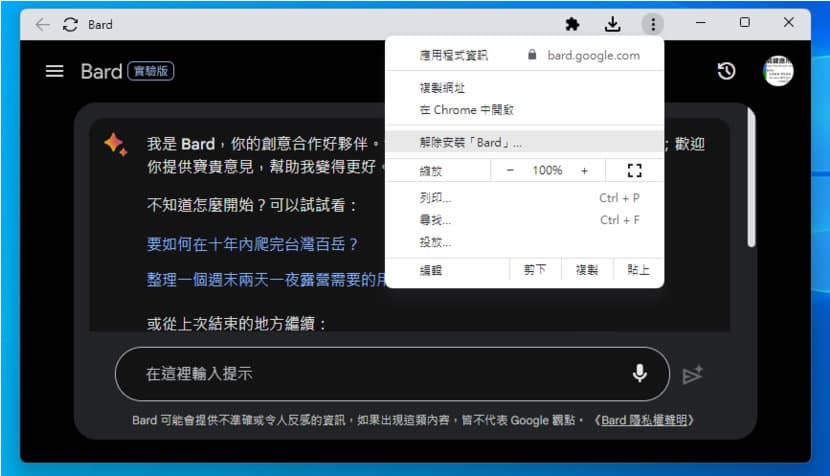Click the send prompt arrow icon
This screenshot has width=830, height=476.
(x=692, y=374)
